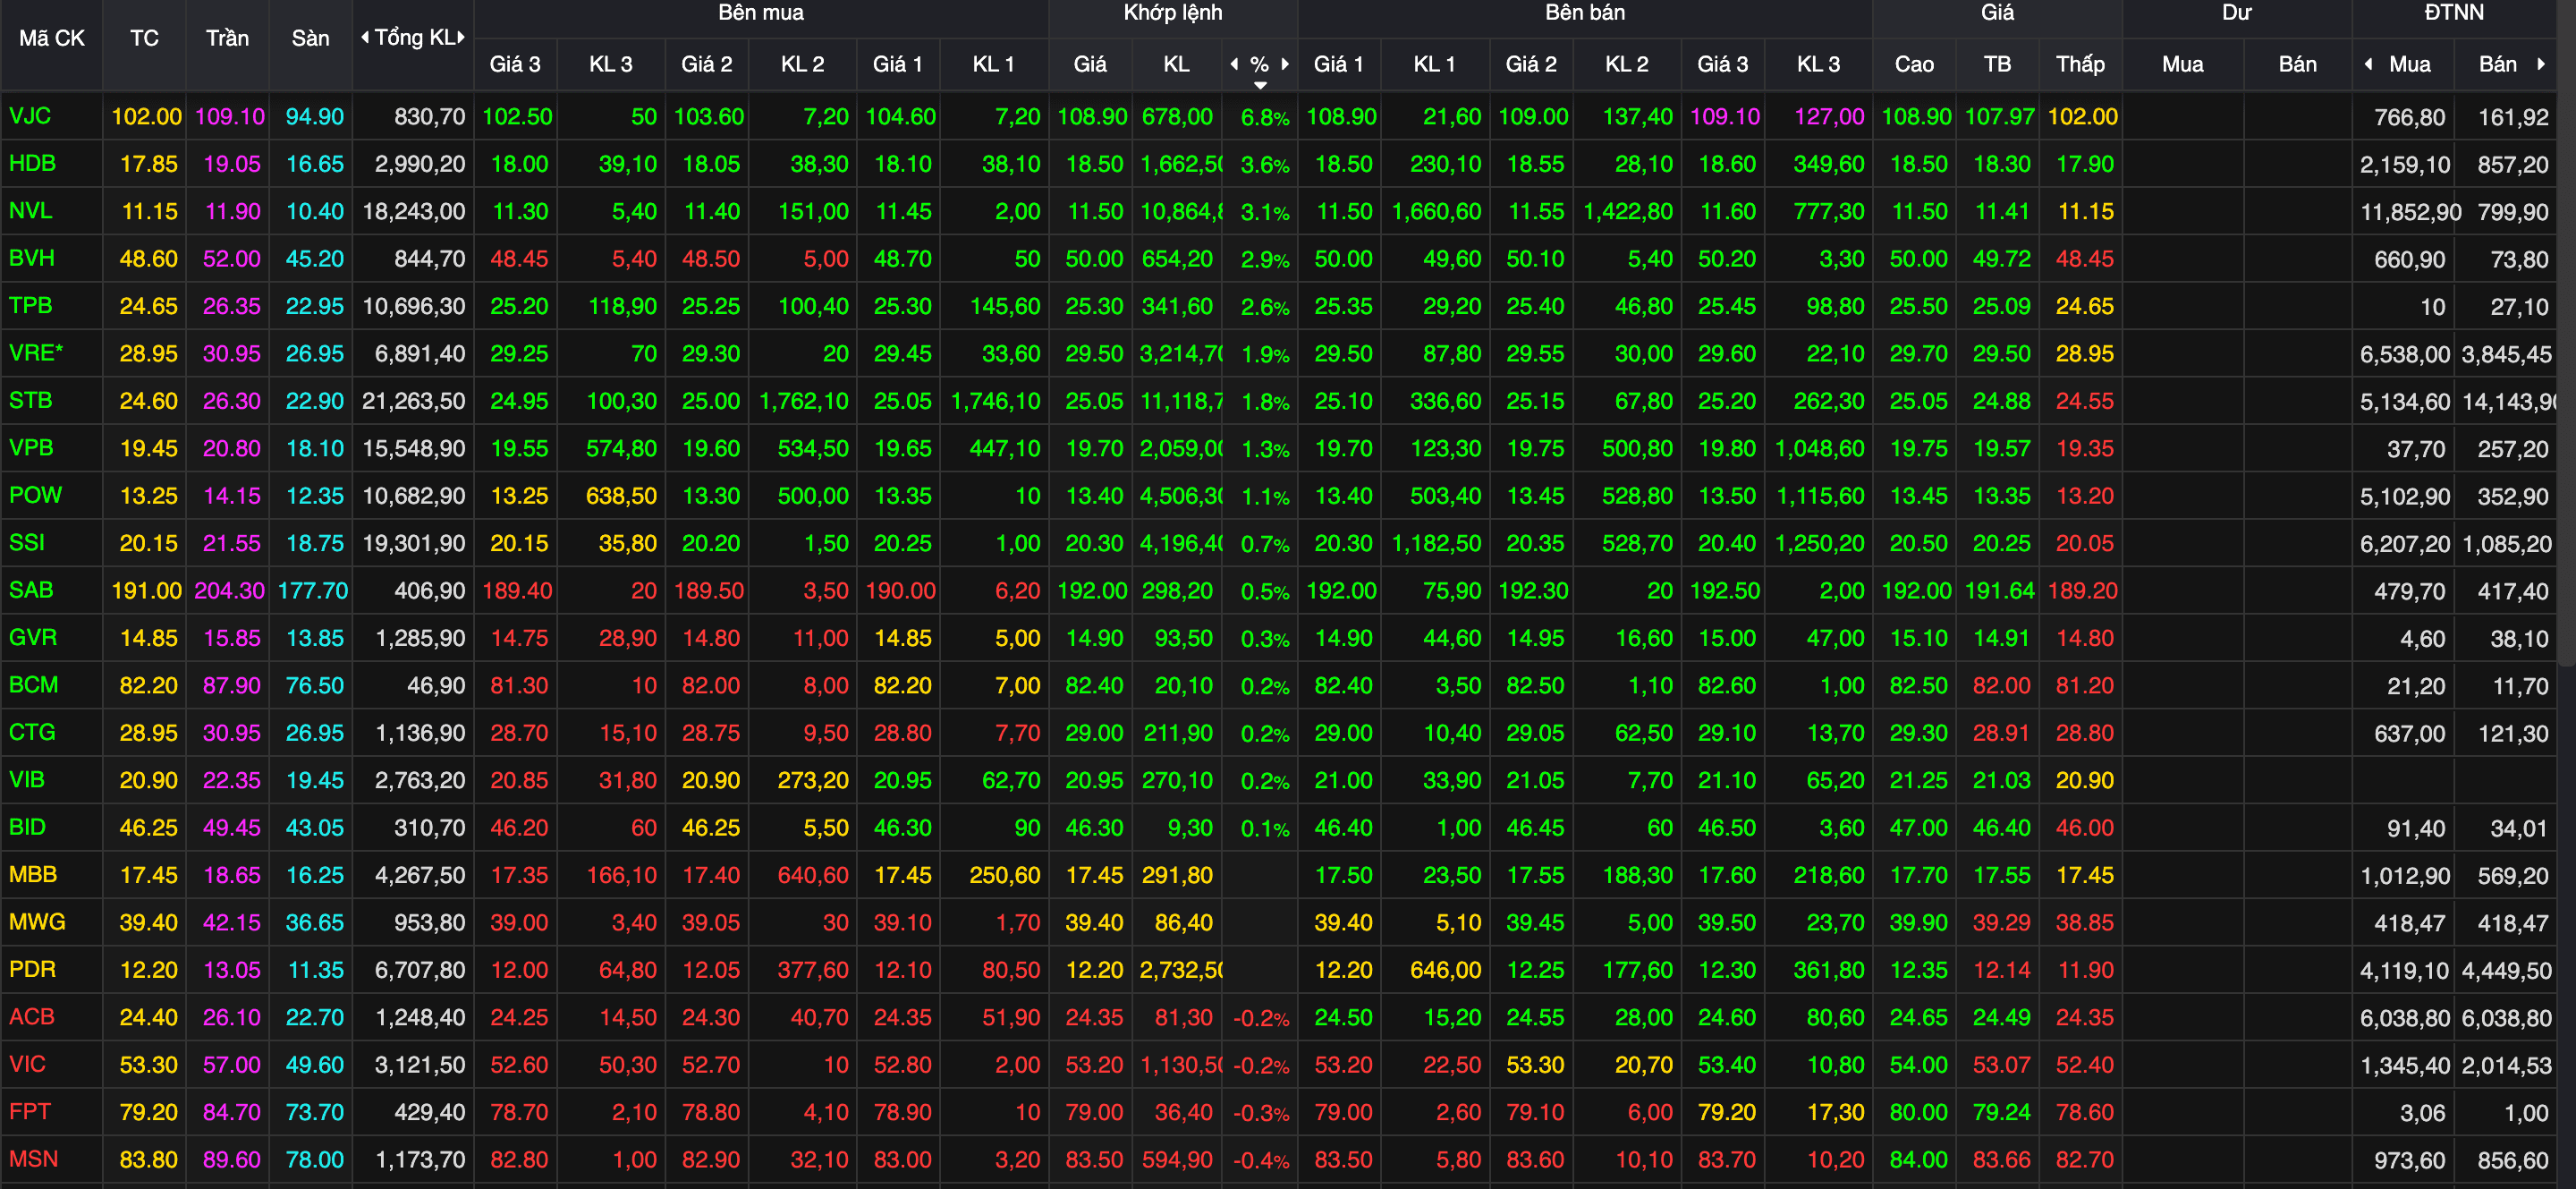This screenshot has height=1189, width=2576.
Task: Click right arrow beside % column header
Action: [1285, 64]
